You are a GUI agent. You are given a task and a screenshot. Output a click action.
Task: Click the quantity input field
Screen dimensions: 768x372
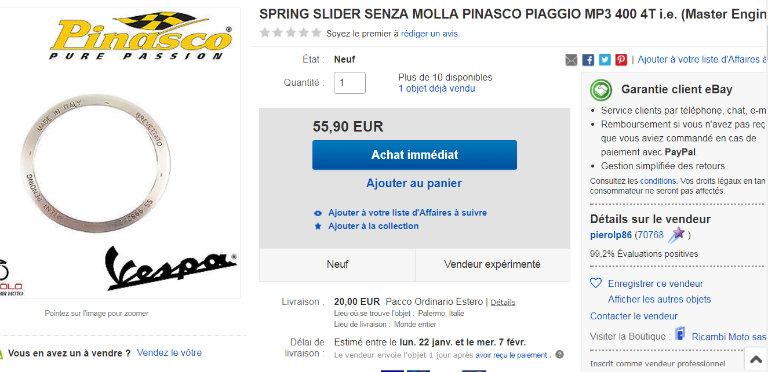coord(350,83)
